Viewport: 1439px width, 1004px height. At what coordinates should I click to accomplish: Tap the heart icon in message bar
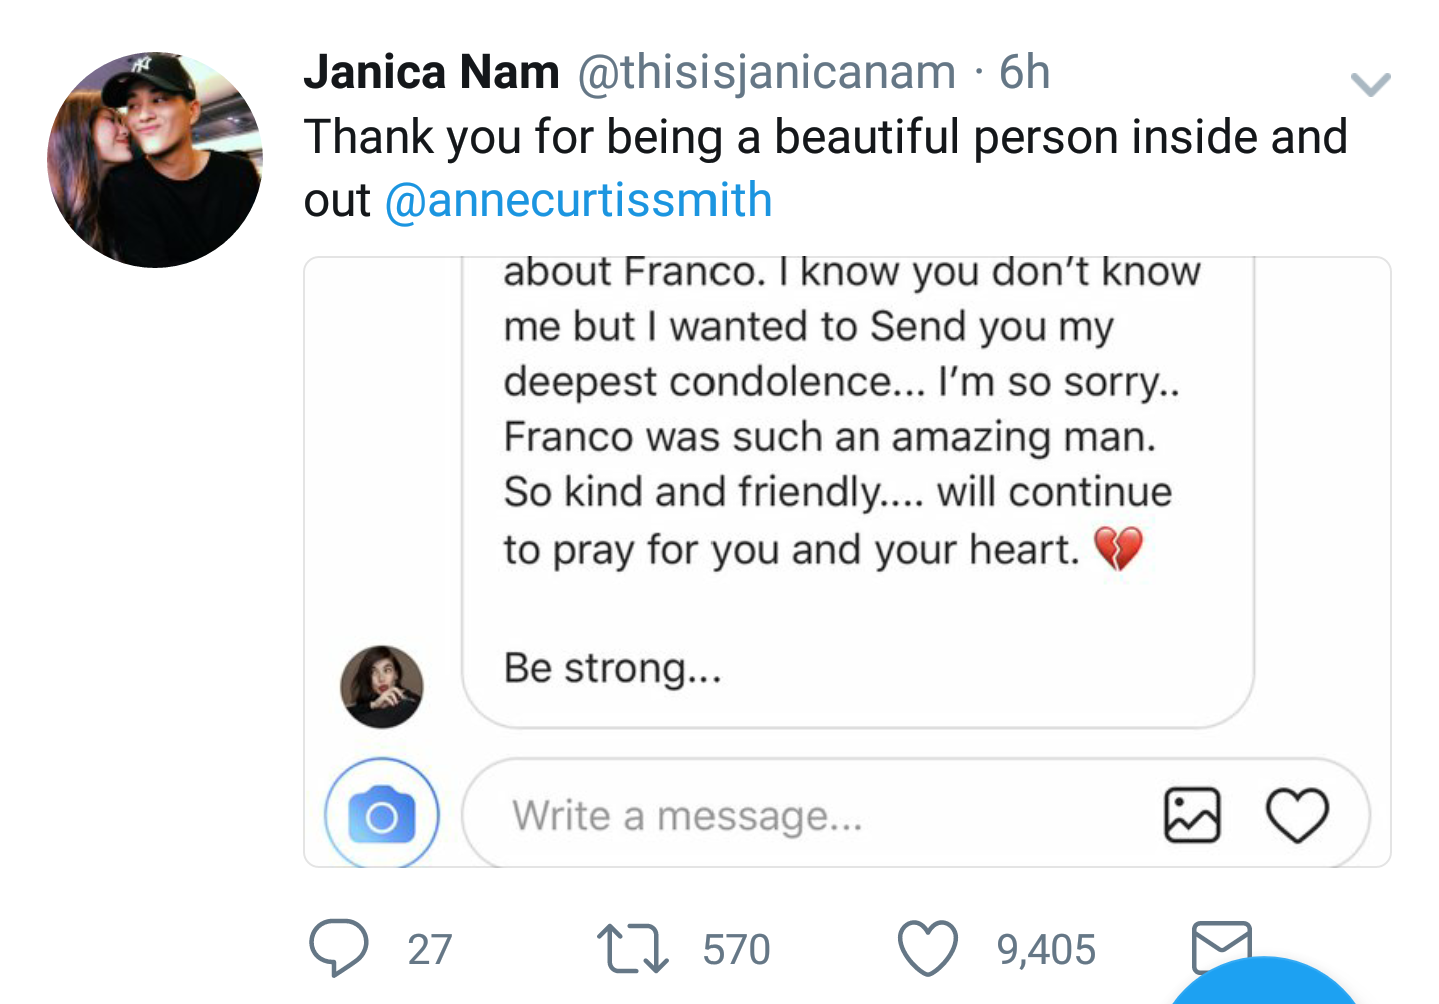[1297, 815]
